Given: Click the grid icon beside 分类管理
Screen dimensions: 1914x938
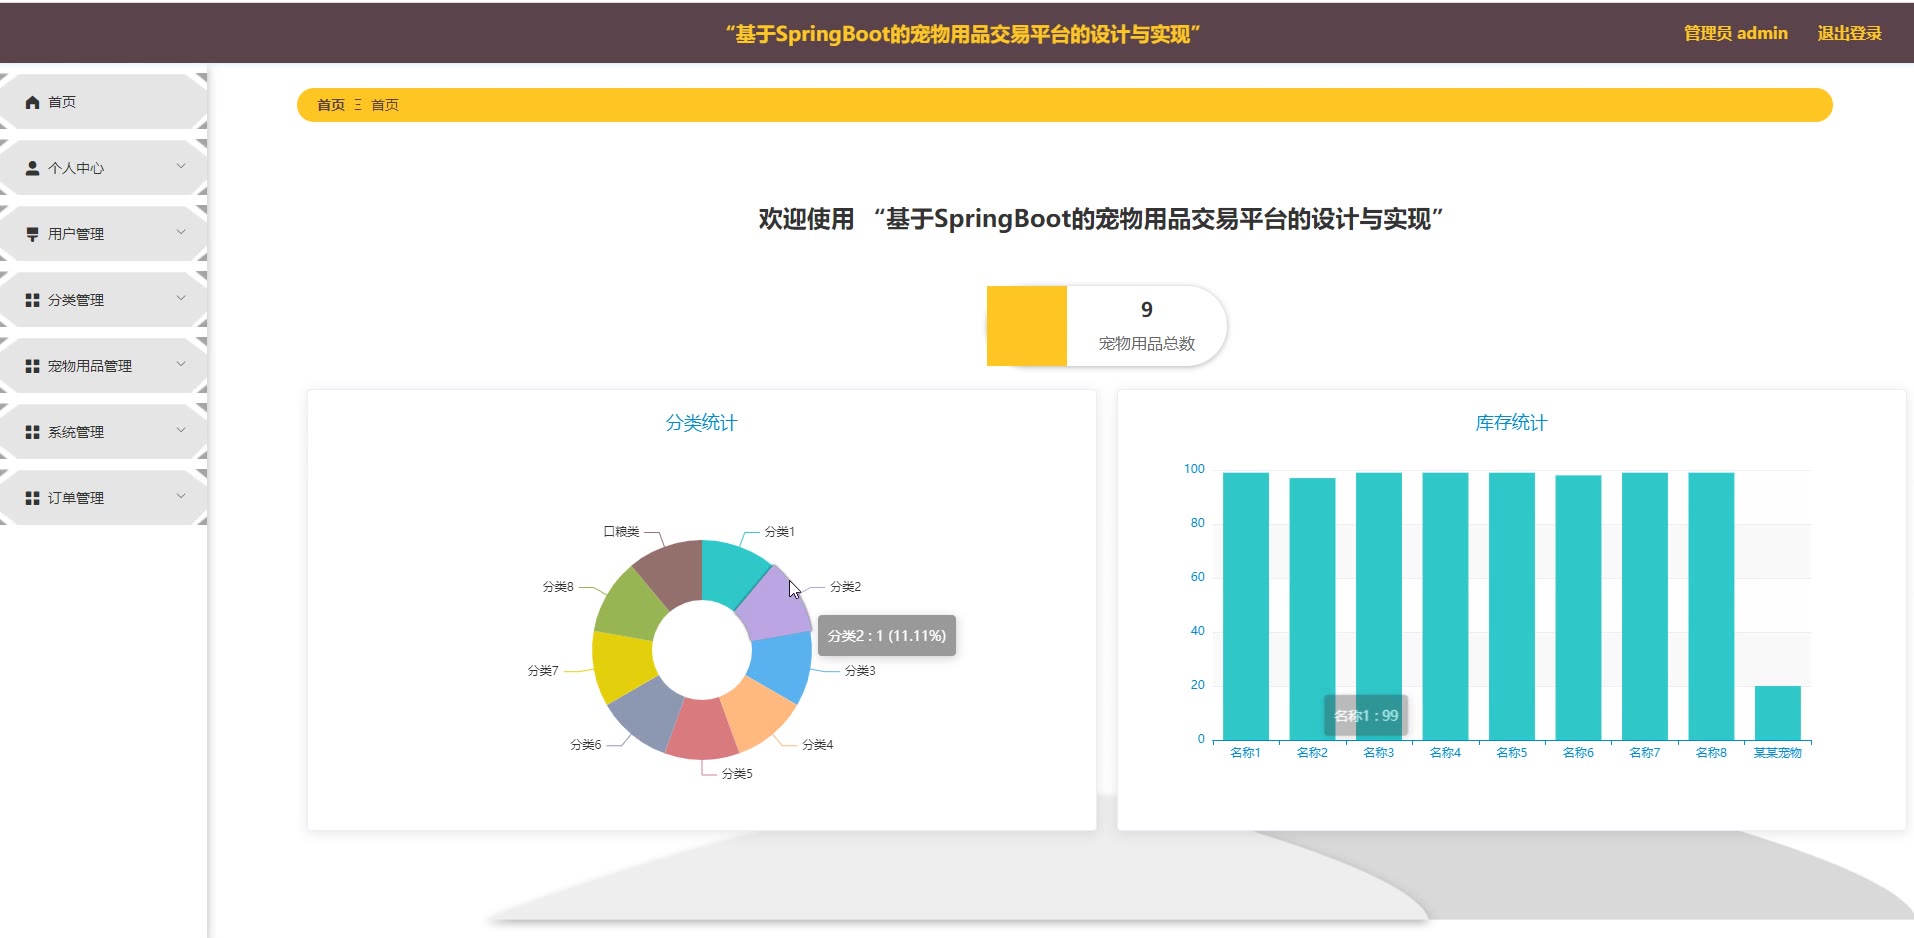Looking at the screenshot, I should pos(32,300).
